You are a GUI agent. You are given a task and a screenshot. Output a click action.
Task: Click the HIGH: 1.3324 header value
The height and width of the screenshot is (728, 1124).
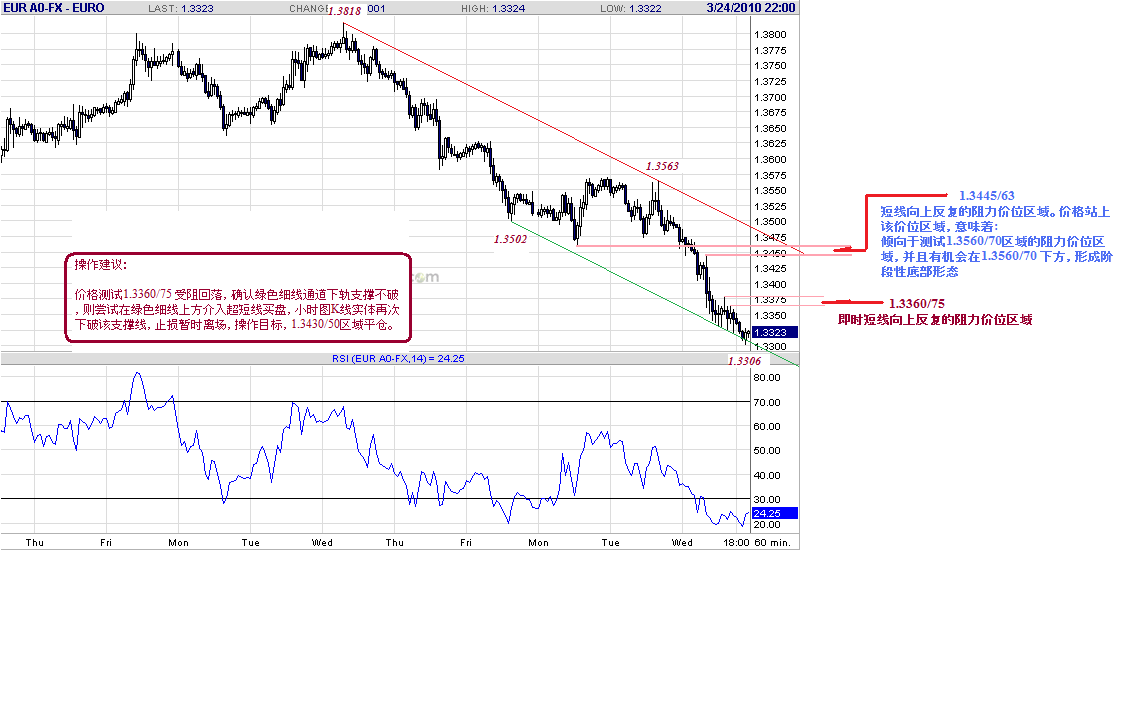[493, 9]
